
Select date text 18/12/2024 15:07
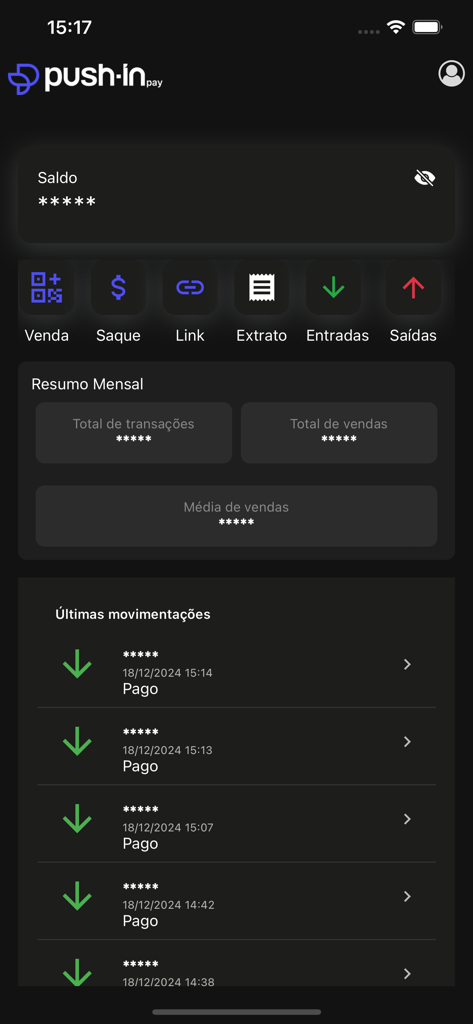point(168,827)
